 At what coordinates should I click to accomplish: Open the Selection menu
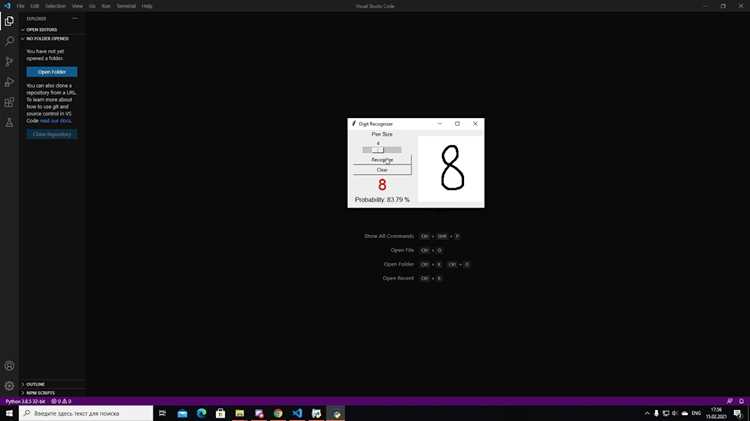[x=55, y=6]
